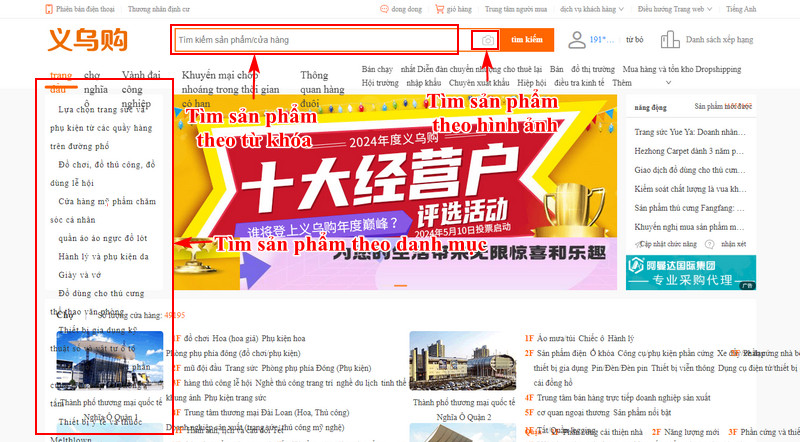Click the orange 'tìm kiếm' search button
This screenshot has height=442, width=800.
527,40
